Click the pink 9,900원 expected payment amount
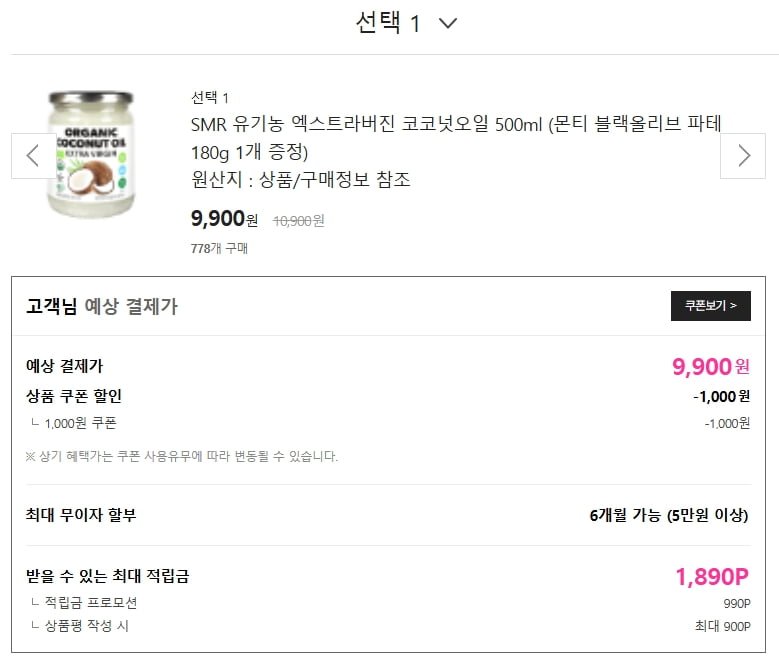The height and width of the screenshot is (663, 779). pos(710,366)
